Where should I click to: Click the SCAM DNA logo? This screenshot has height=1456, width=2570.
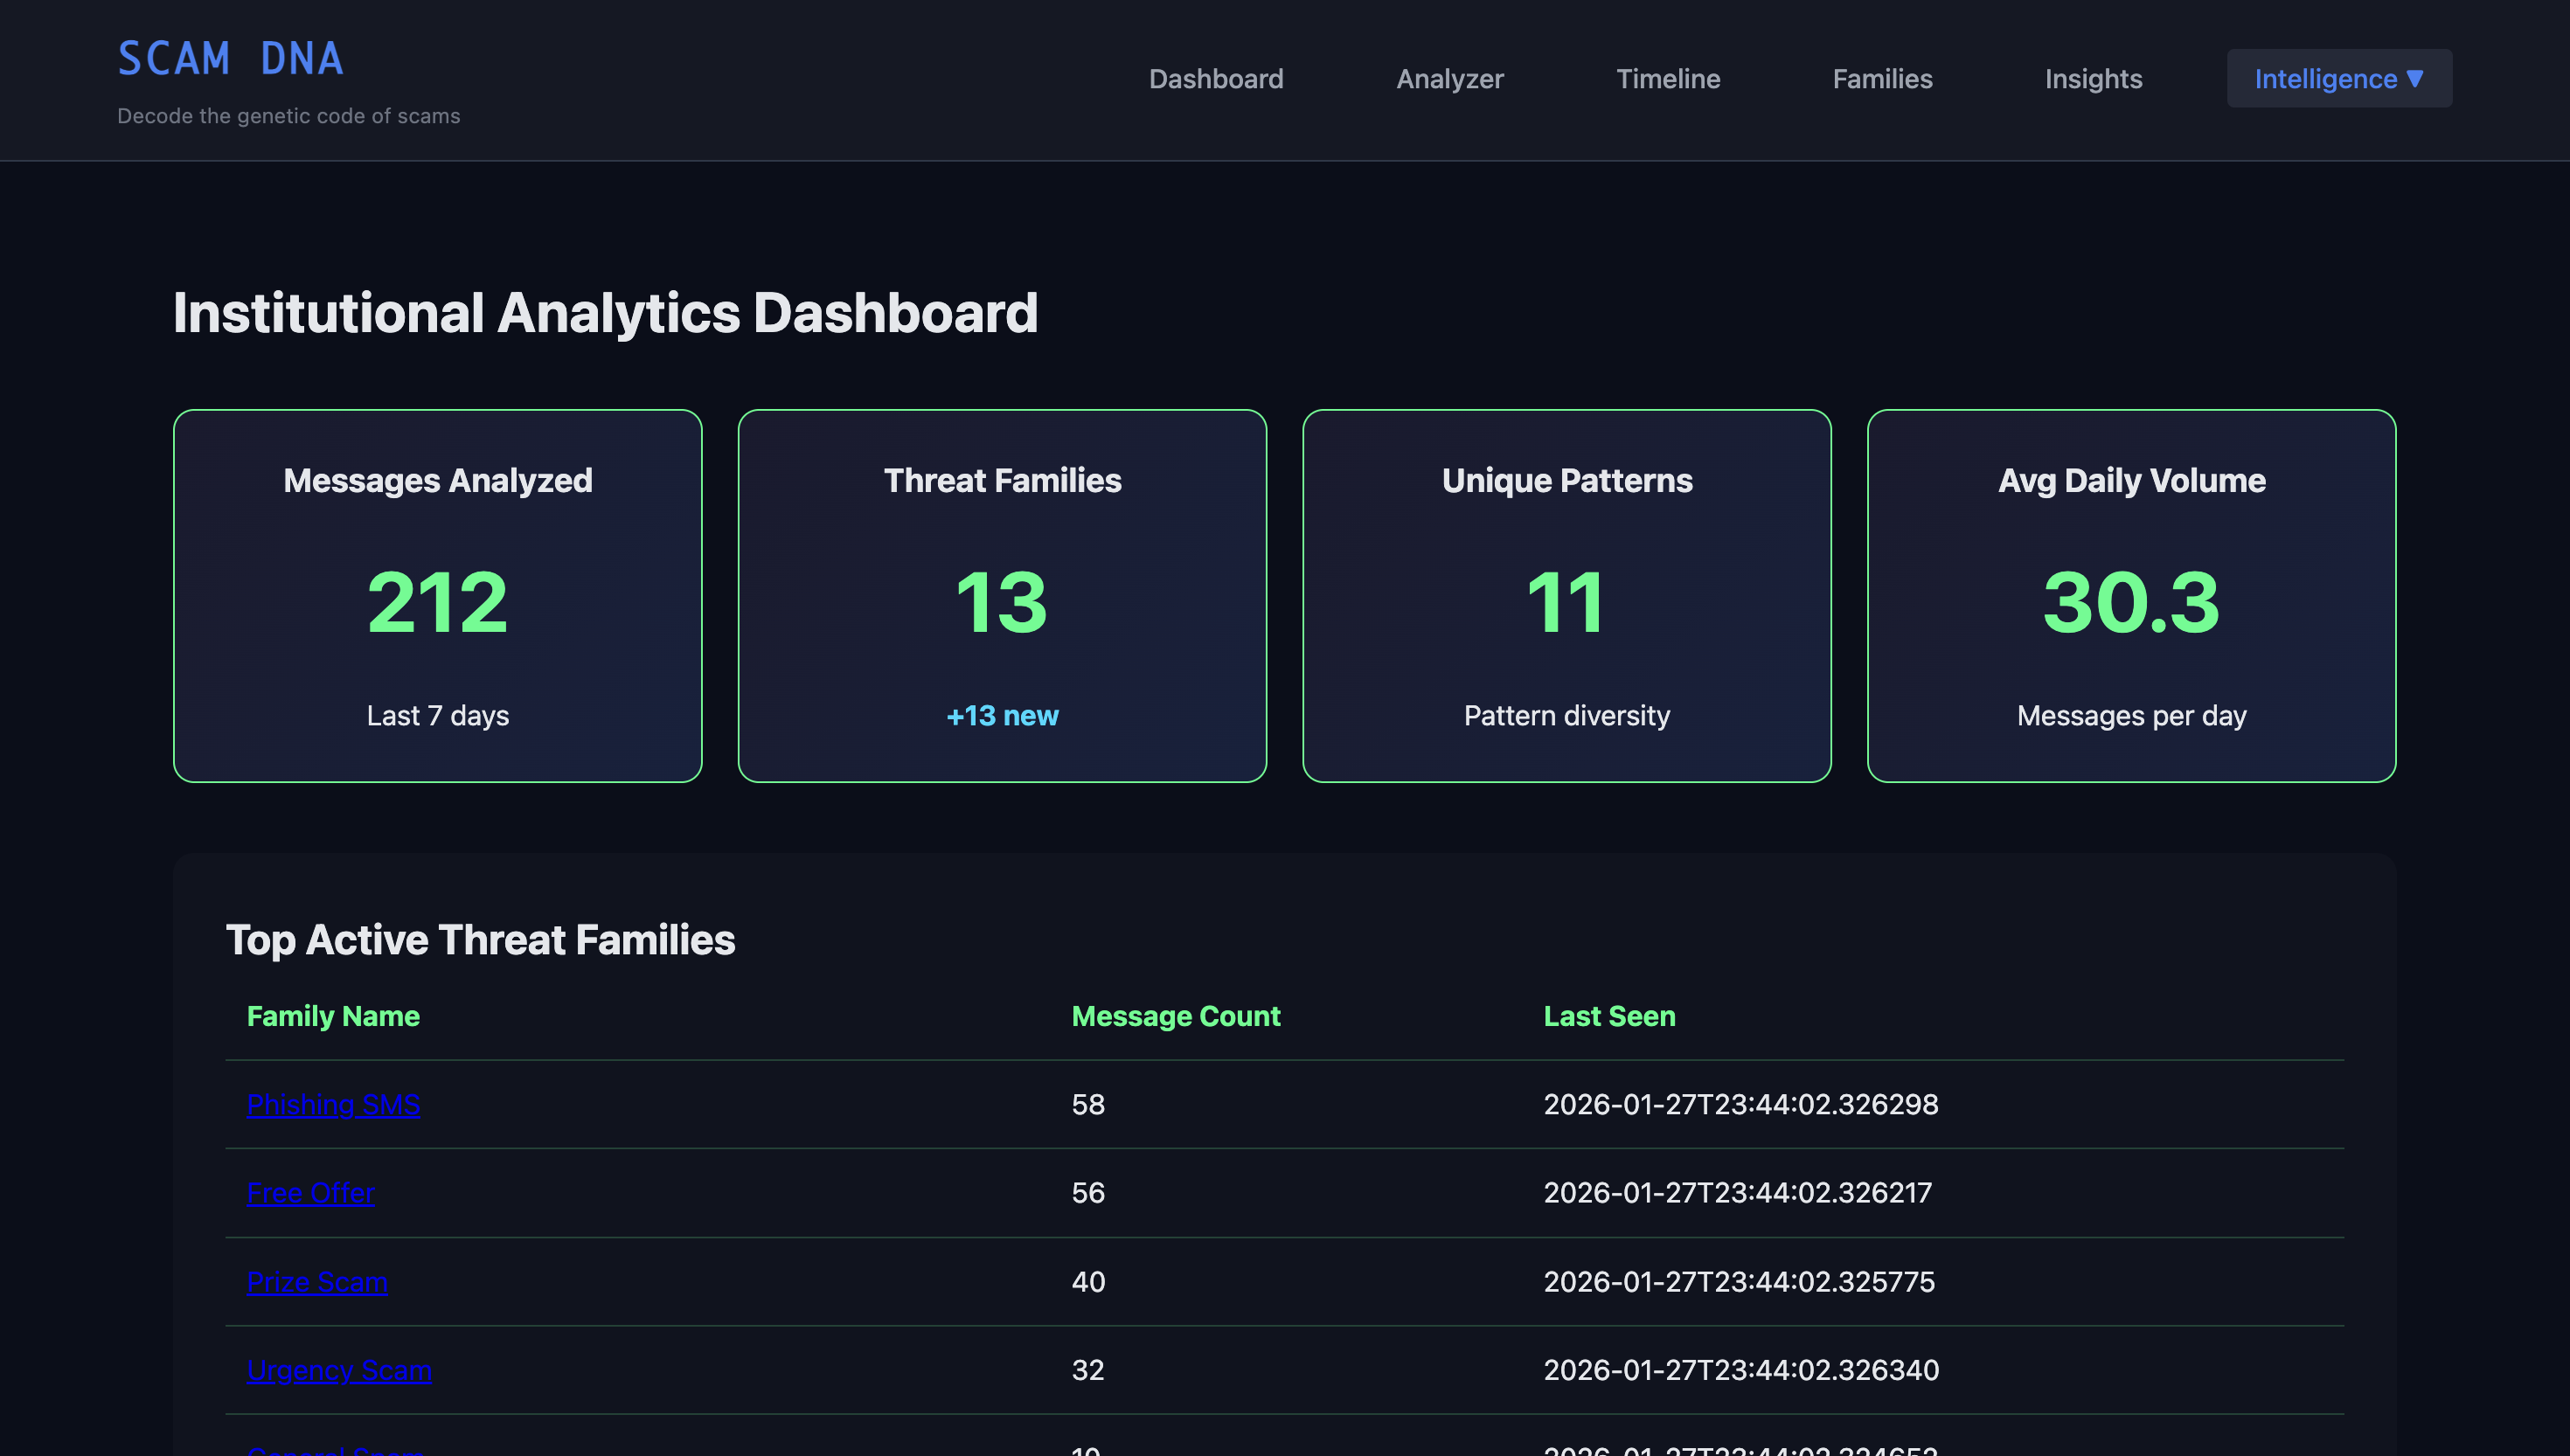tap(231, 59)
